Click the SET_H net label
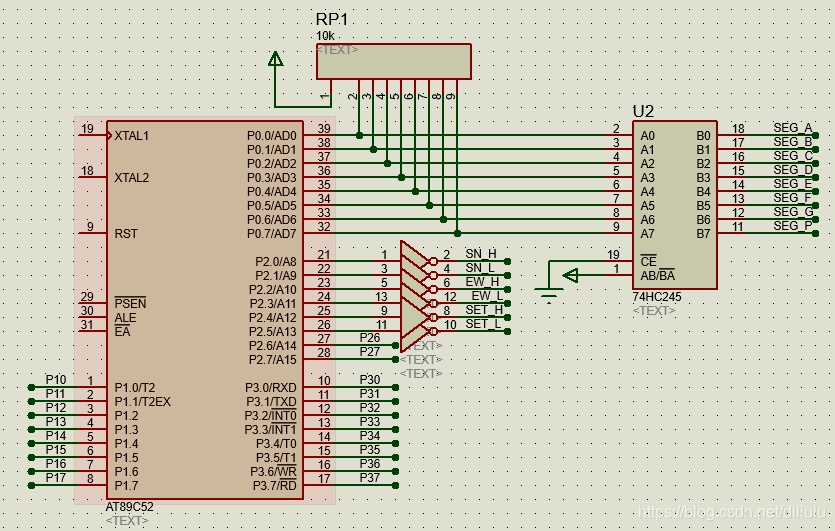Image resolution: width=835 pixels, height=531 pixels. click(484, 310)
